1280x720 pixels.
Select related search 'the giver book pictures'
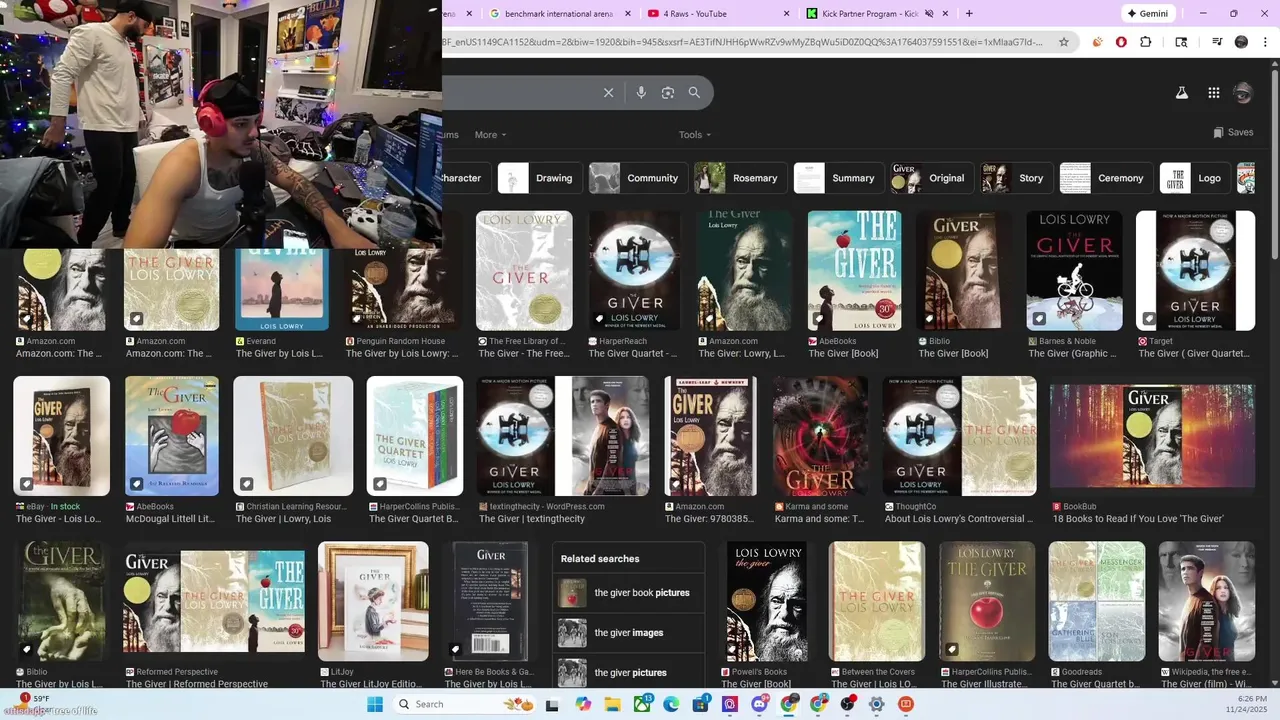pyautogui.click(x=628, y=593)
